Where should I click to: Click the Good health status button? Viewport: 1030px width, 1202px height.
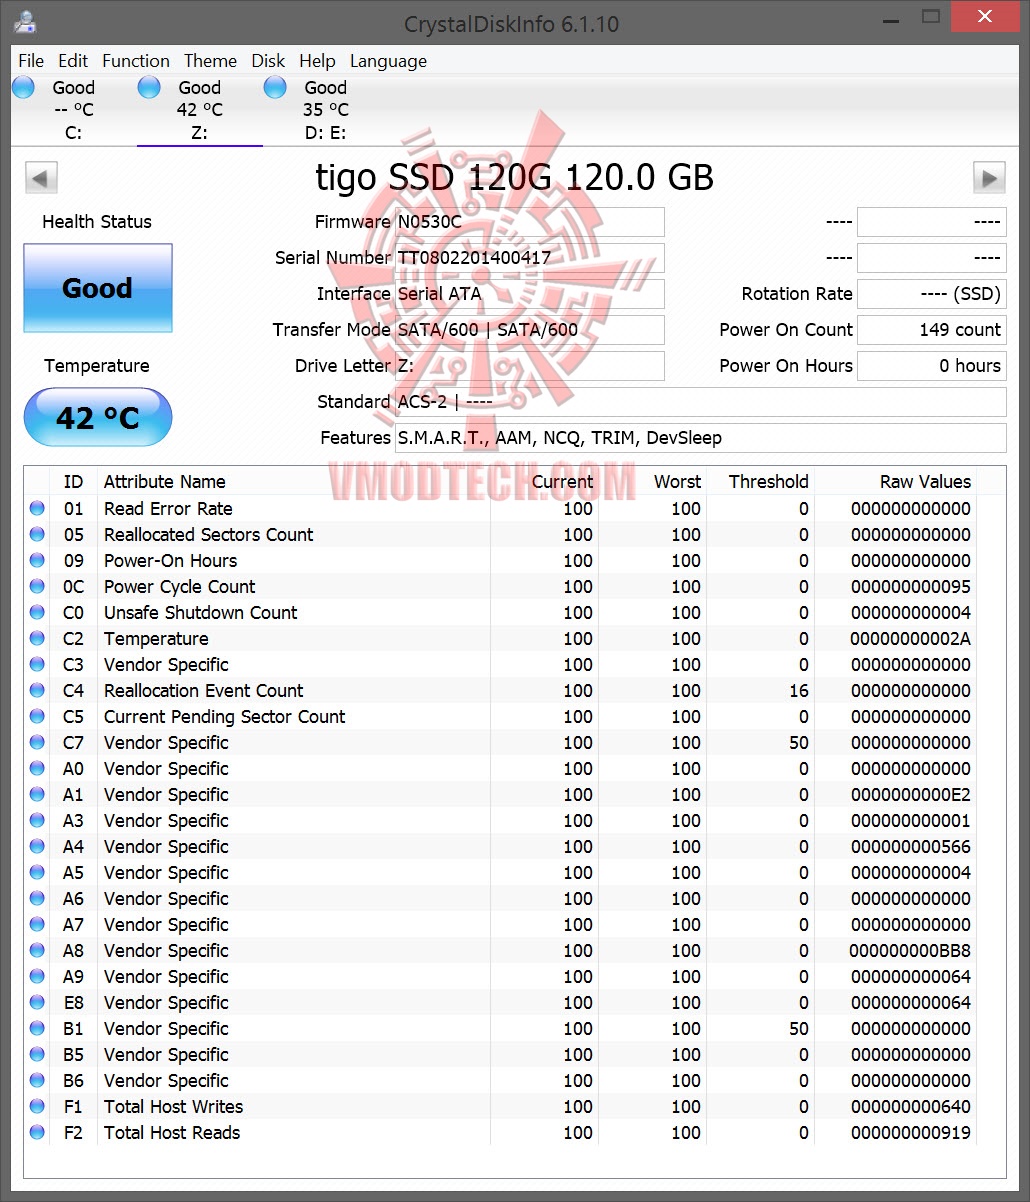pyautogui.click(x=98, y=288)
